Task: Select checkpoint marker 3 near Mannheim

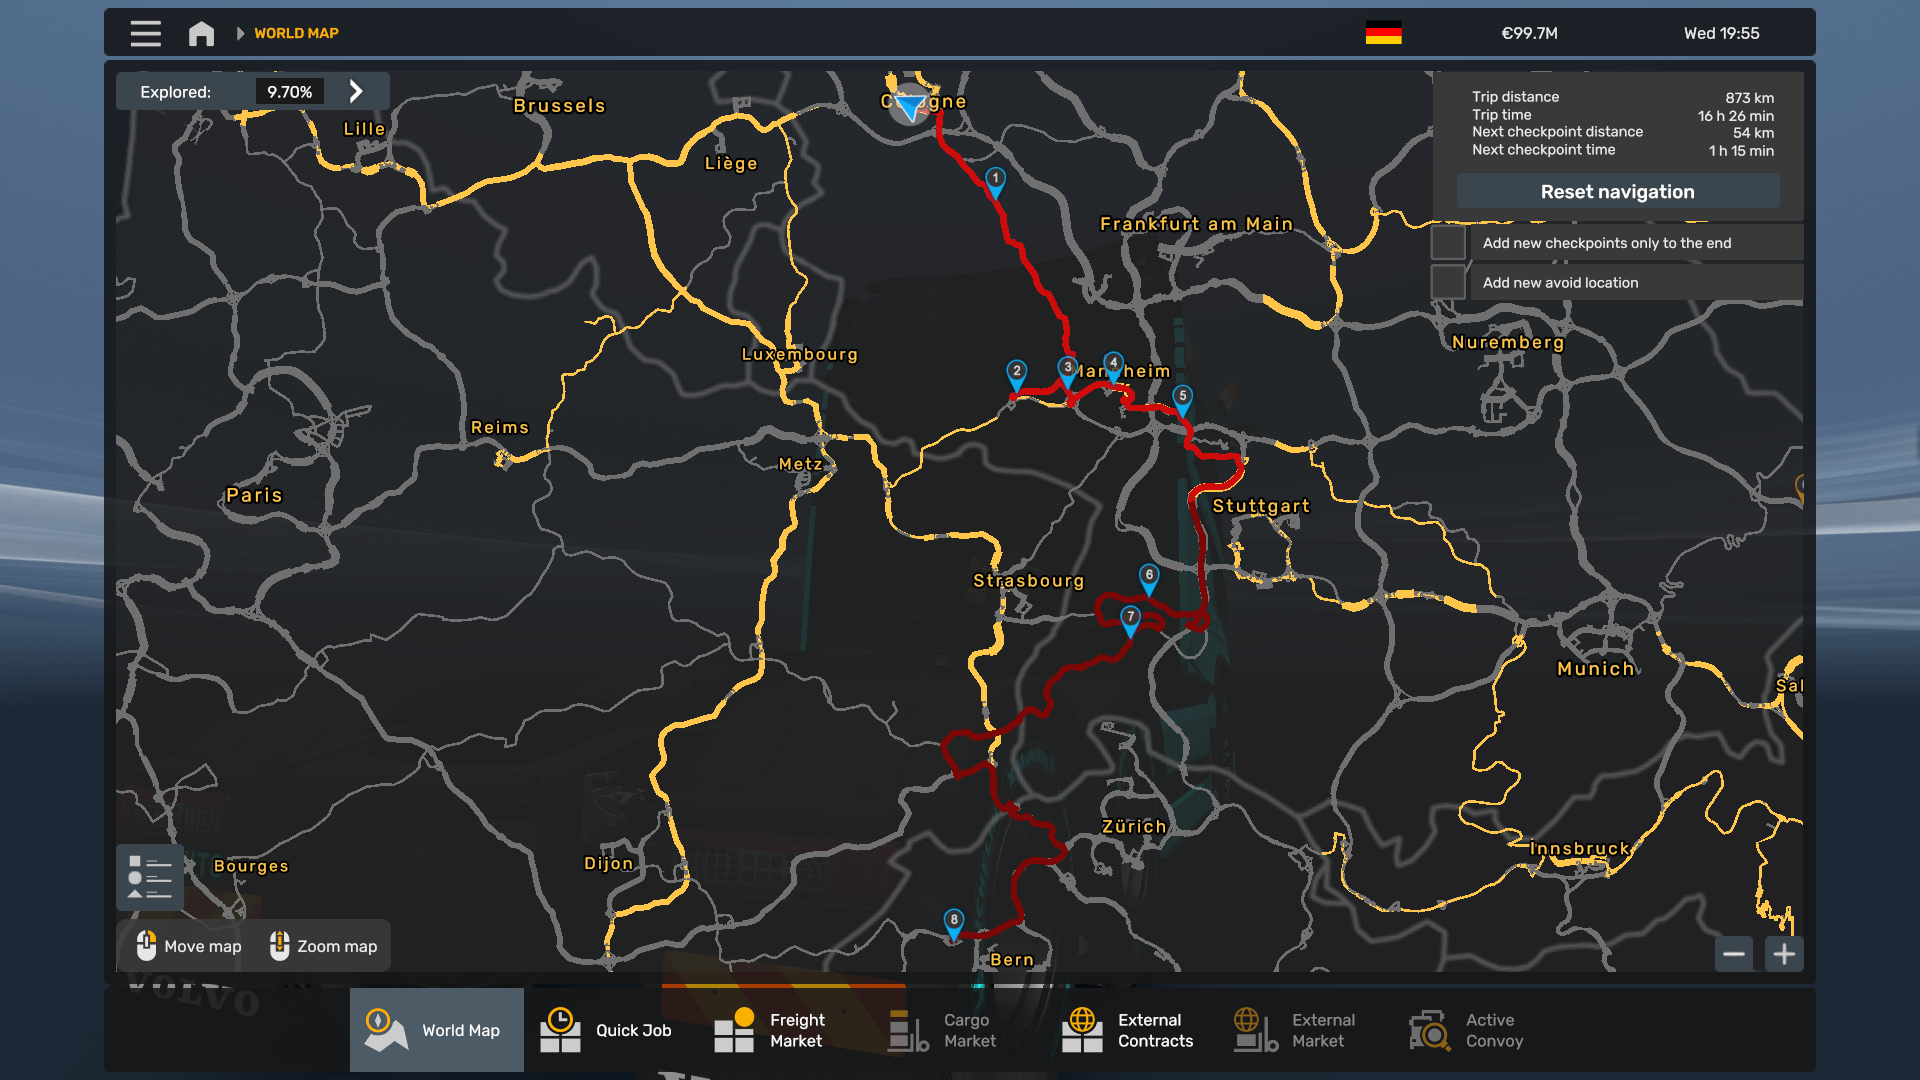Action: pyautogui.click(x=1067, y=371)
